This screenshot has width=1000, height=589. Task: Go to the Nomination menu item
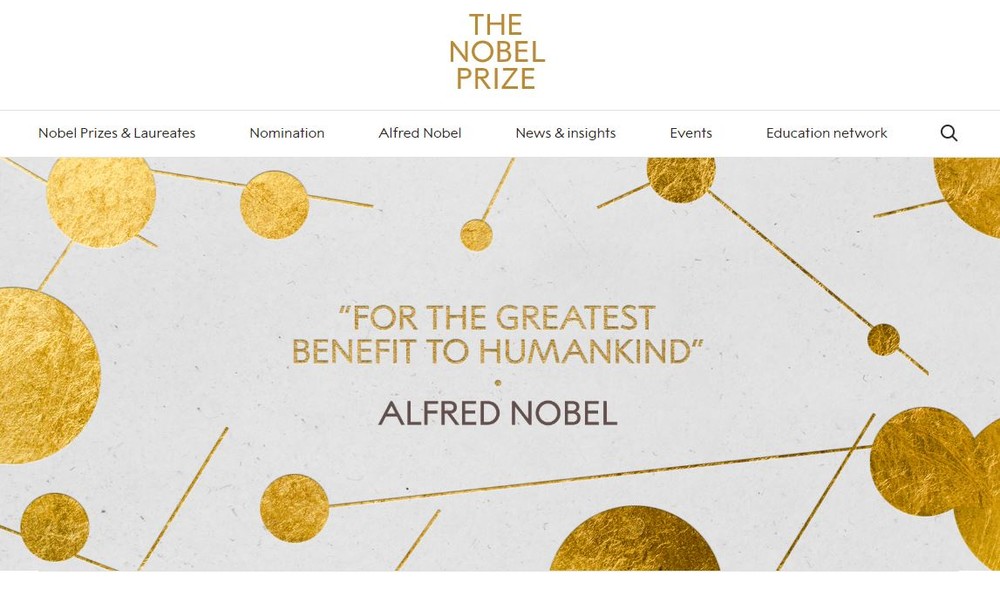coord(287,133)
